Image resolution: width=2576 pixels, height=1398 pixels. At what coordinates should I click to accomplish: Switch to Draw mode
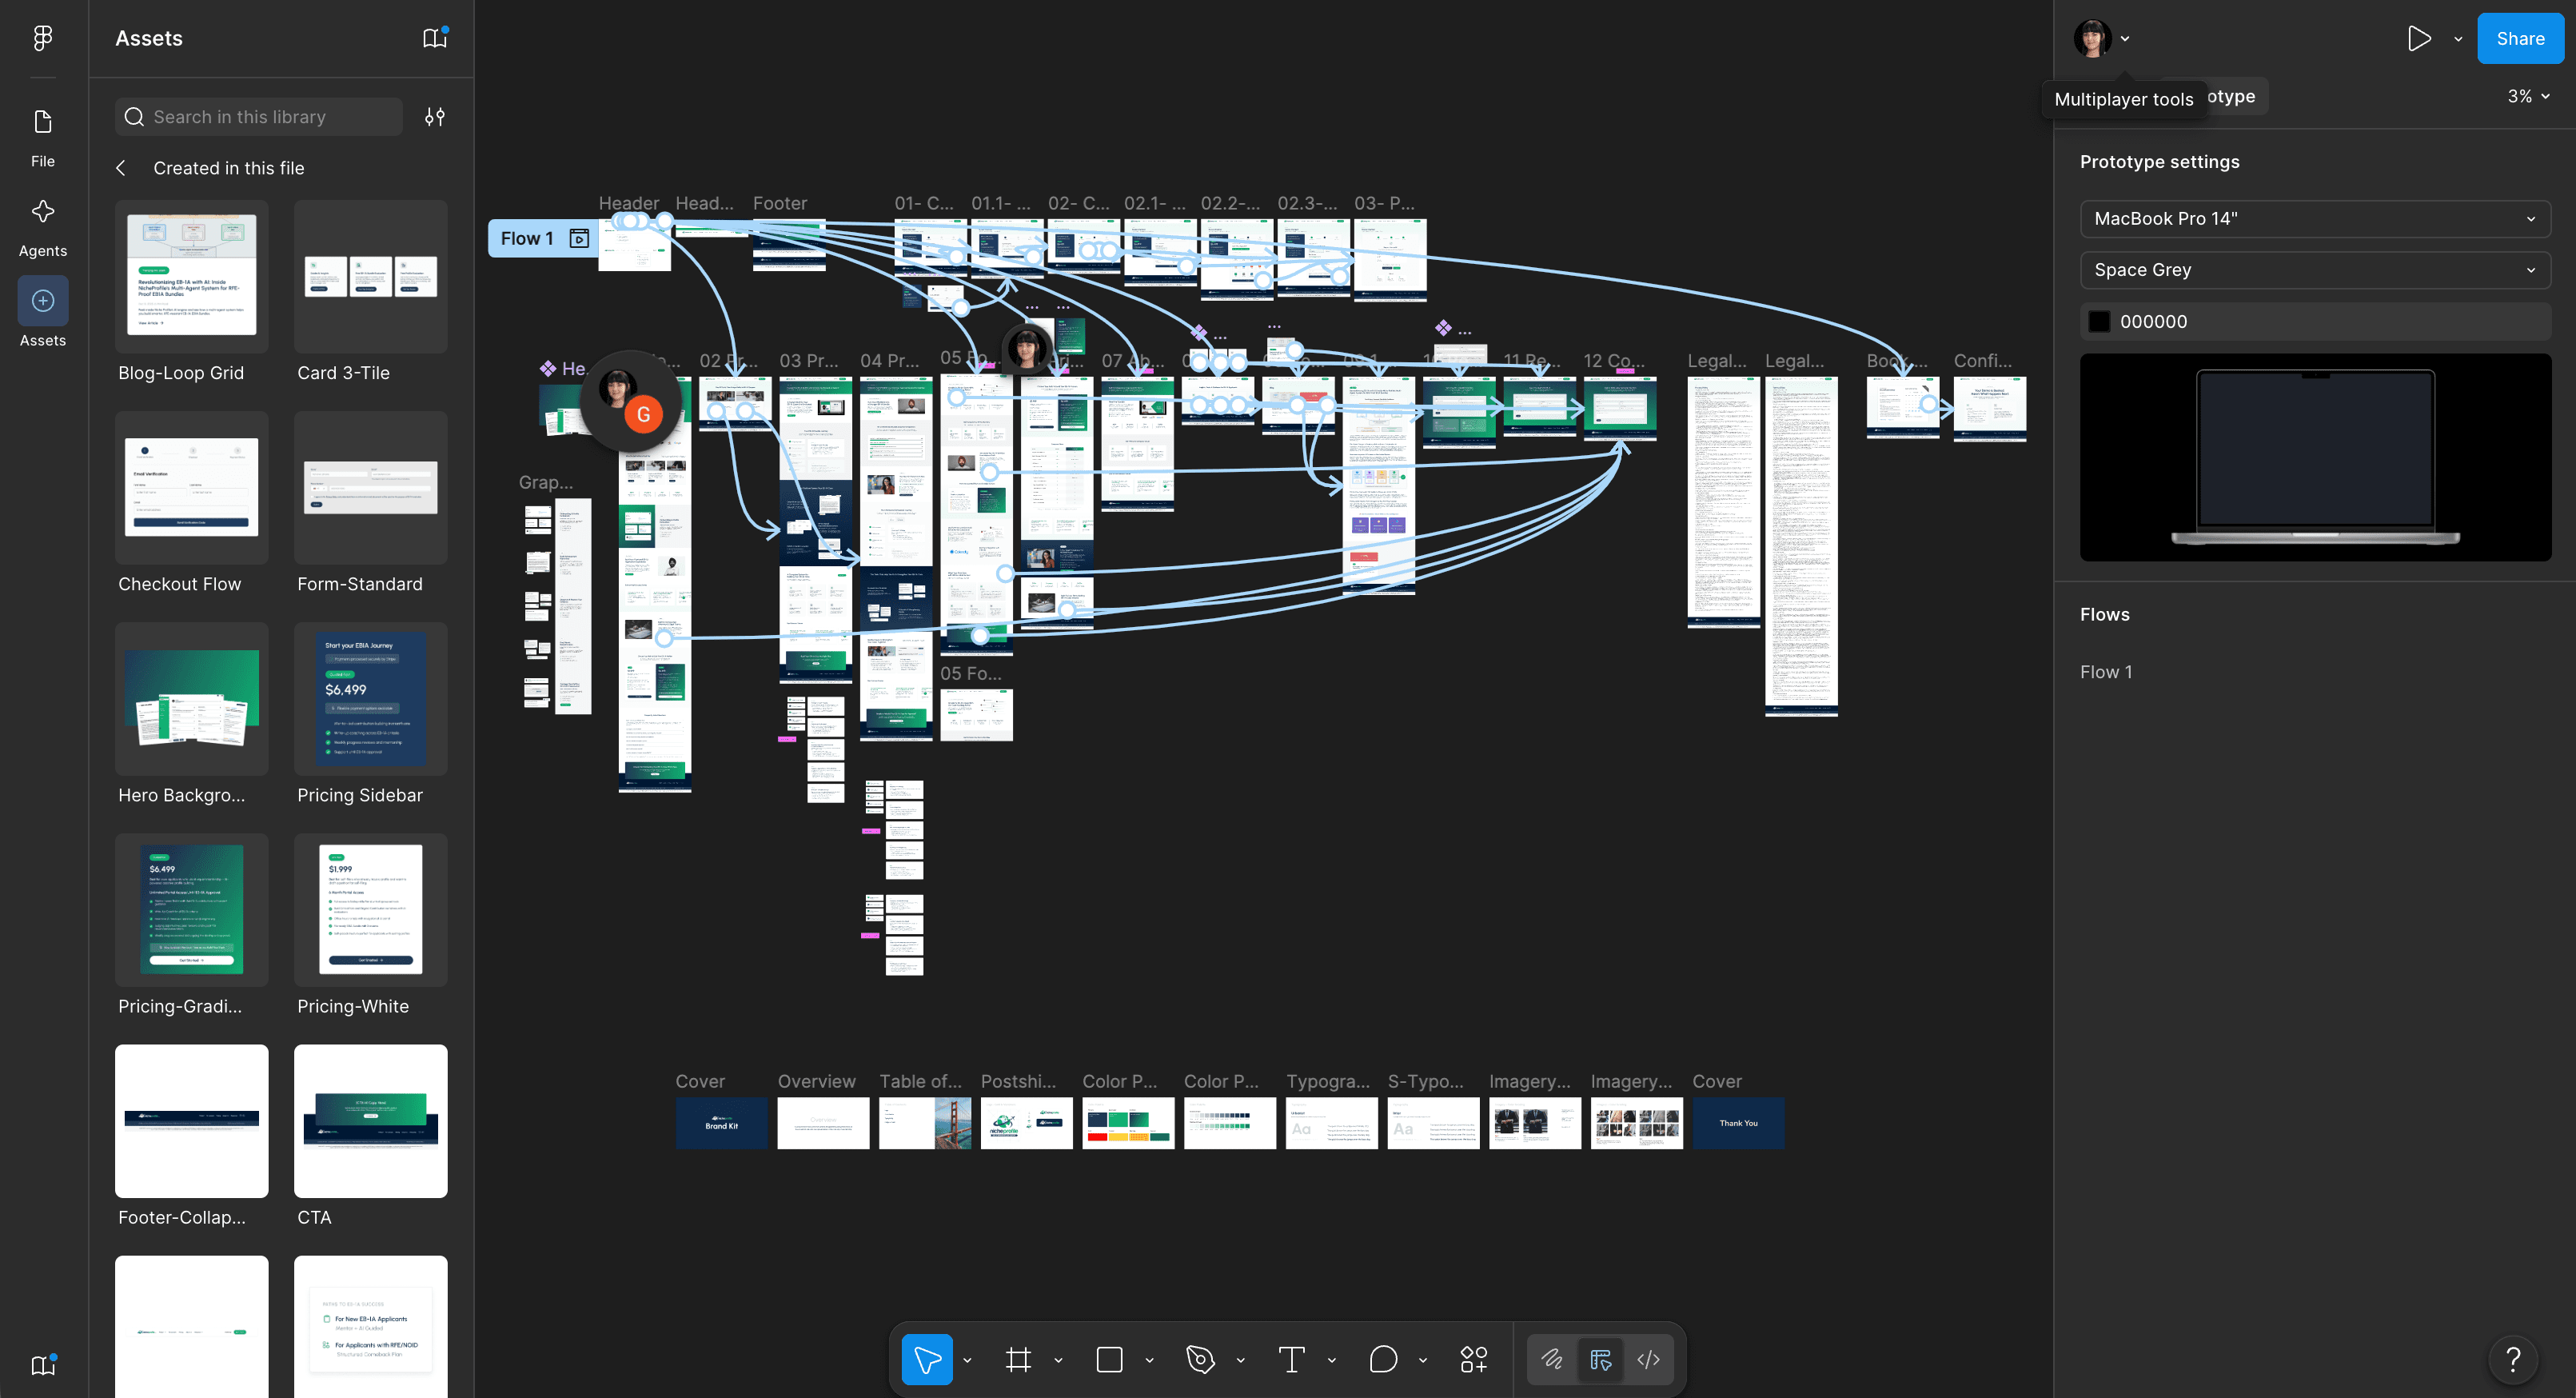(1552, 1360)
